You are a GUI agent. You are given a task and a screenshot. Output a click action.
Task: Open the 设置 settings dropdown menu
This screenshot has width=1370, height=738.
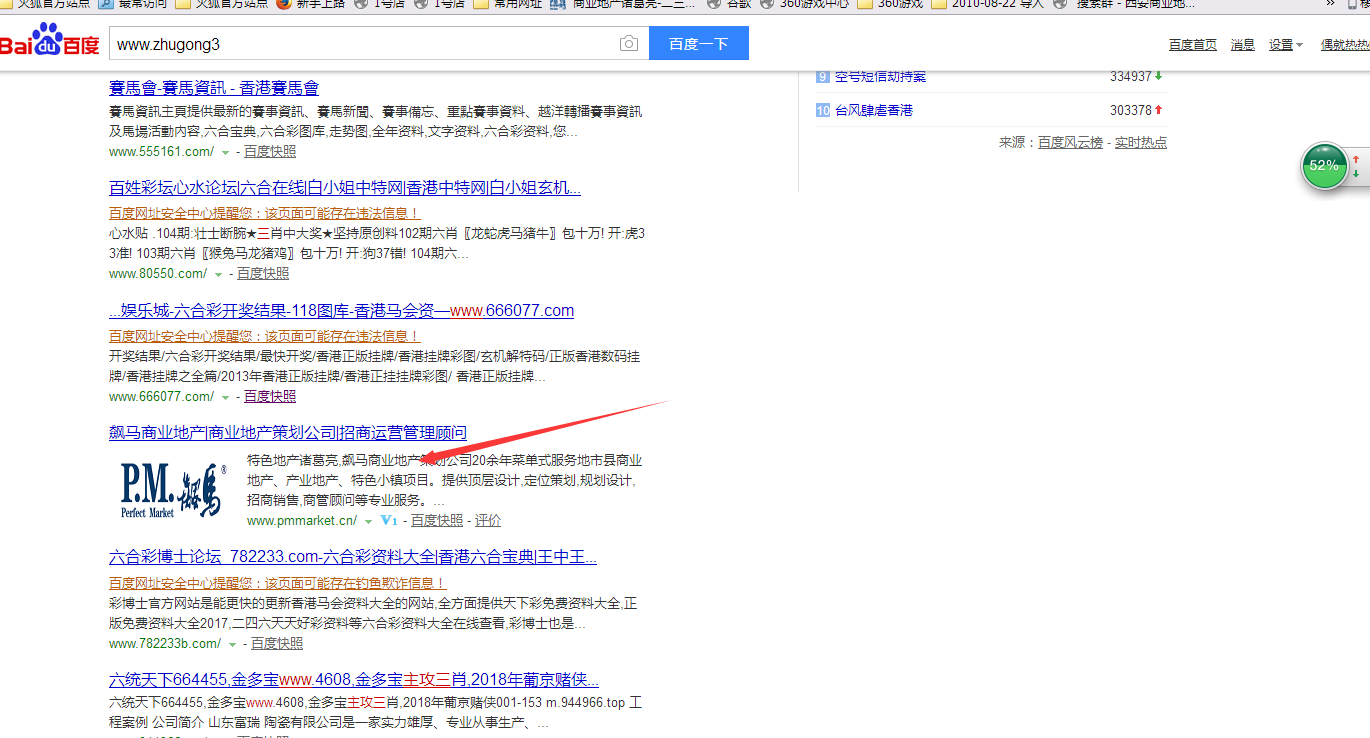click(1285, 45)
